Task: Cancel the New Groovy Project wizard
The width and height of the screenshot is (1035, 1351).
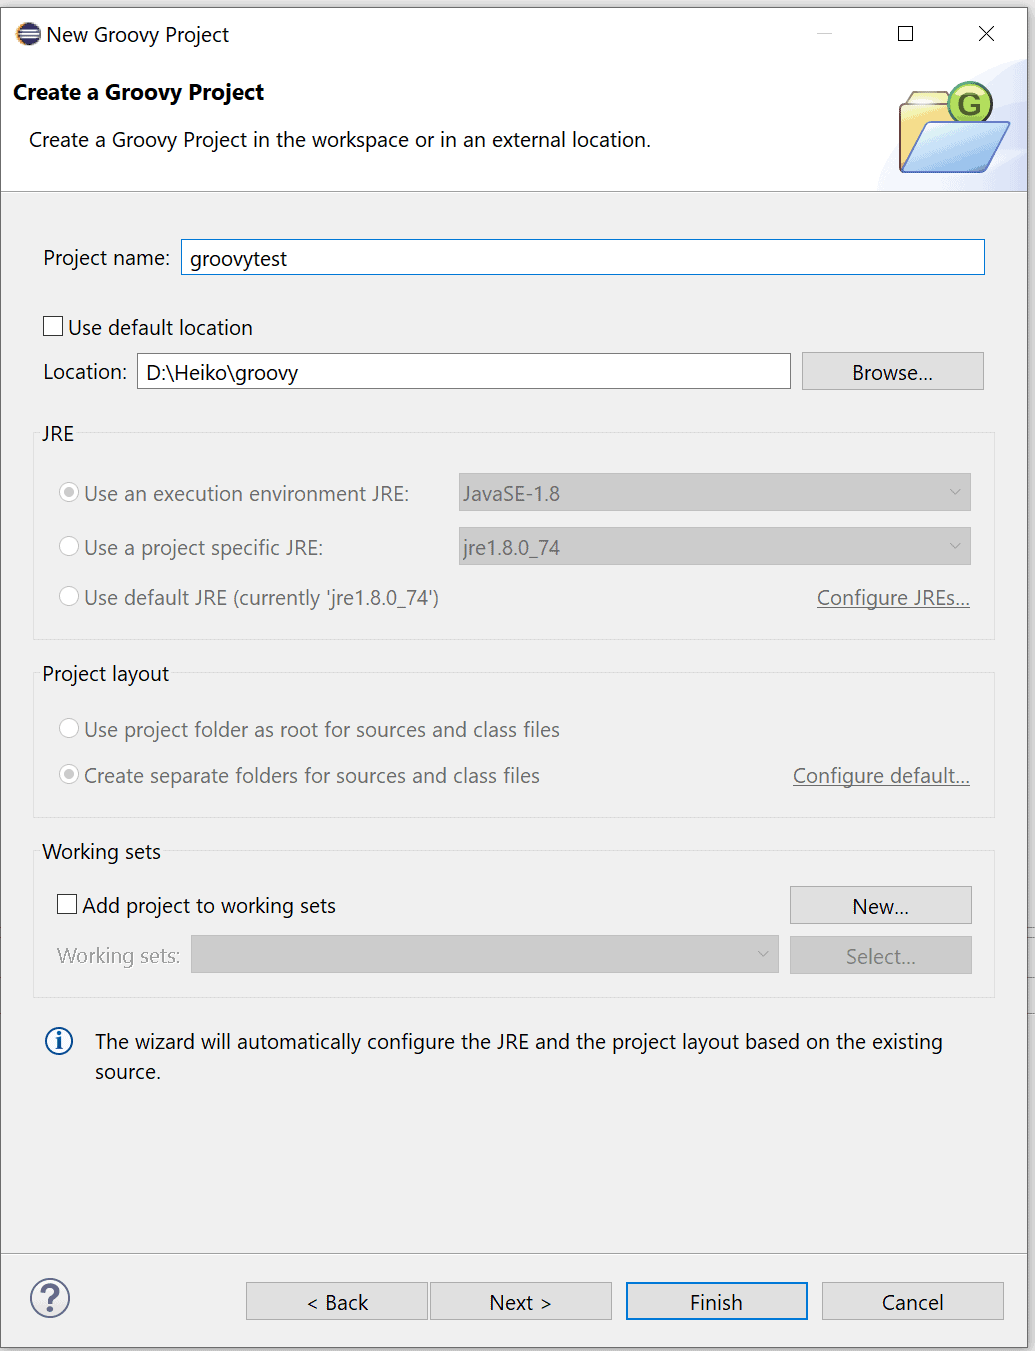Action: [912, 1301]
